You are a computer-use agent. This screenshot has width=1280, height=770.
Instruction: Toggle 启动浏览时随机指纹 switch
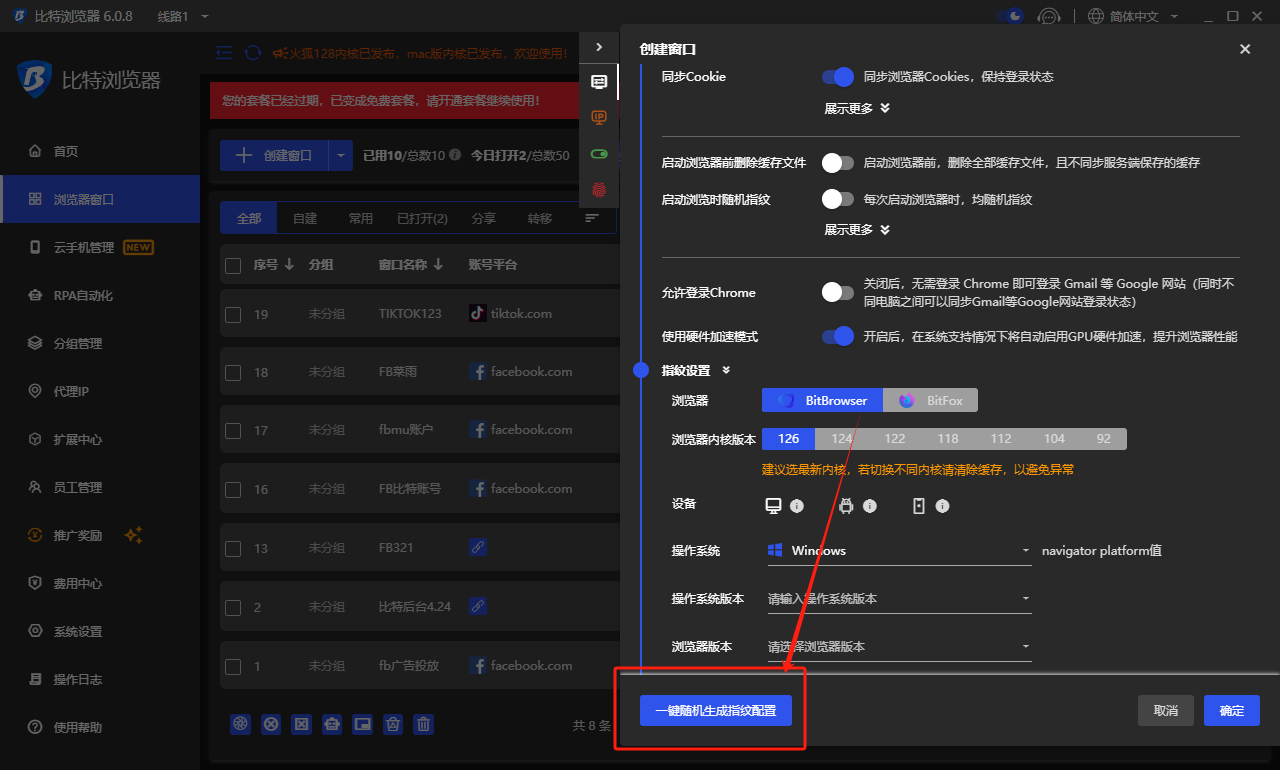click(x=838, y=199)
